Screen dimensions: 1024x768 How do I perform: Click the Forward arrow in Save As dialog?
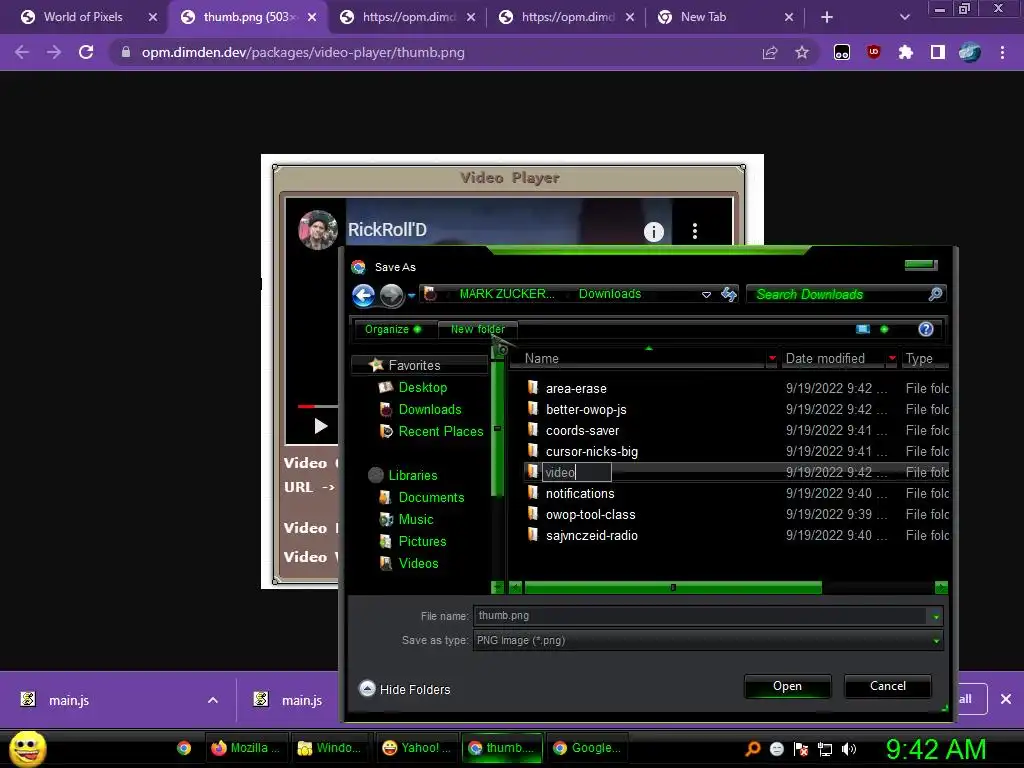(x=391, y=295)
